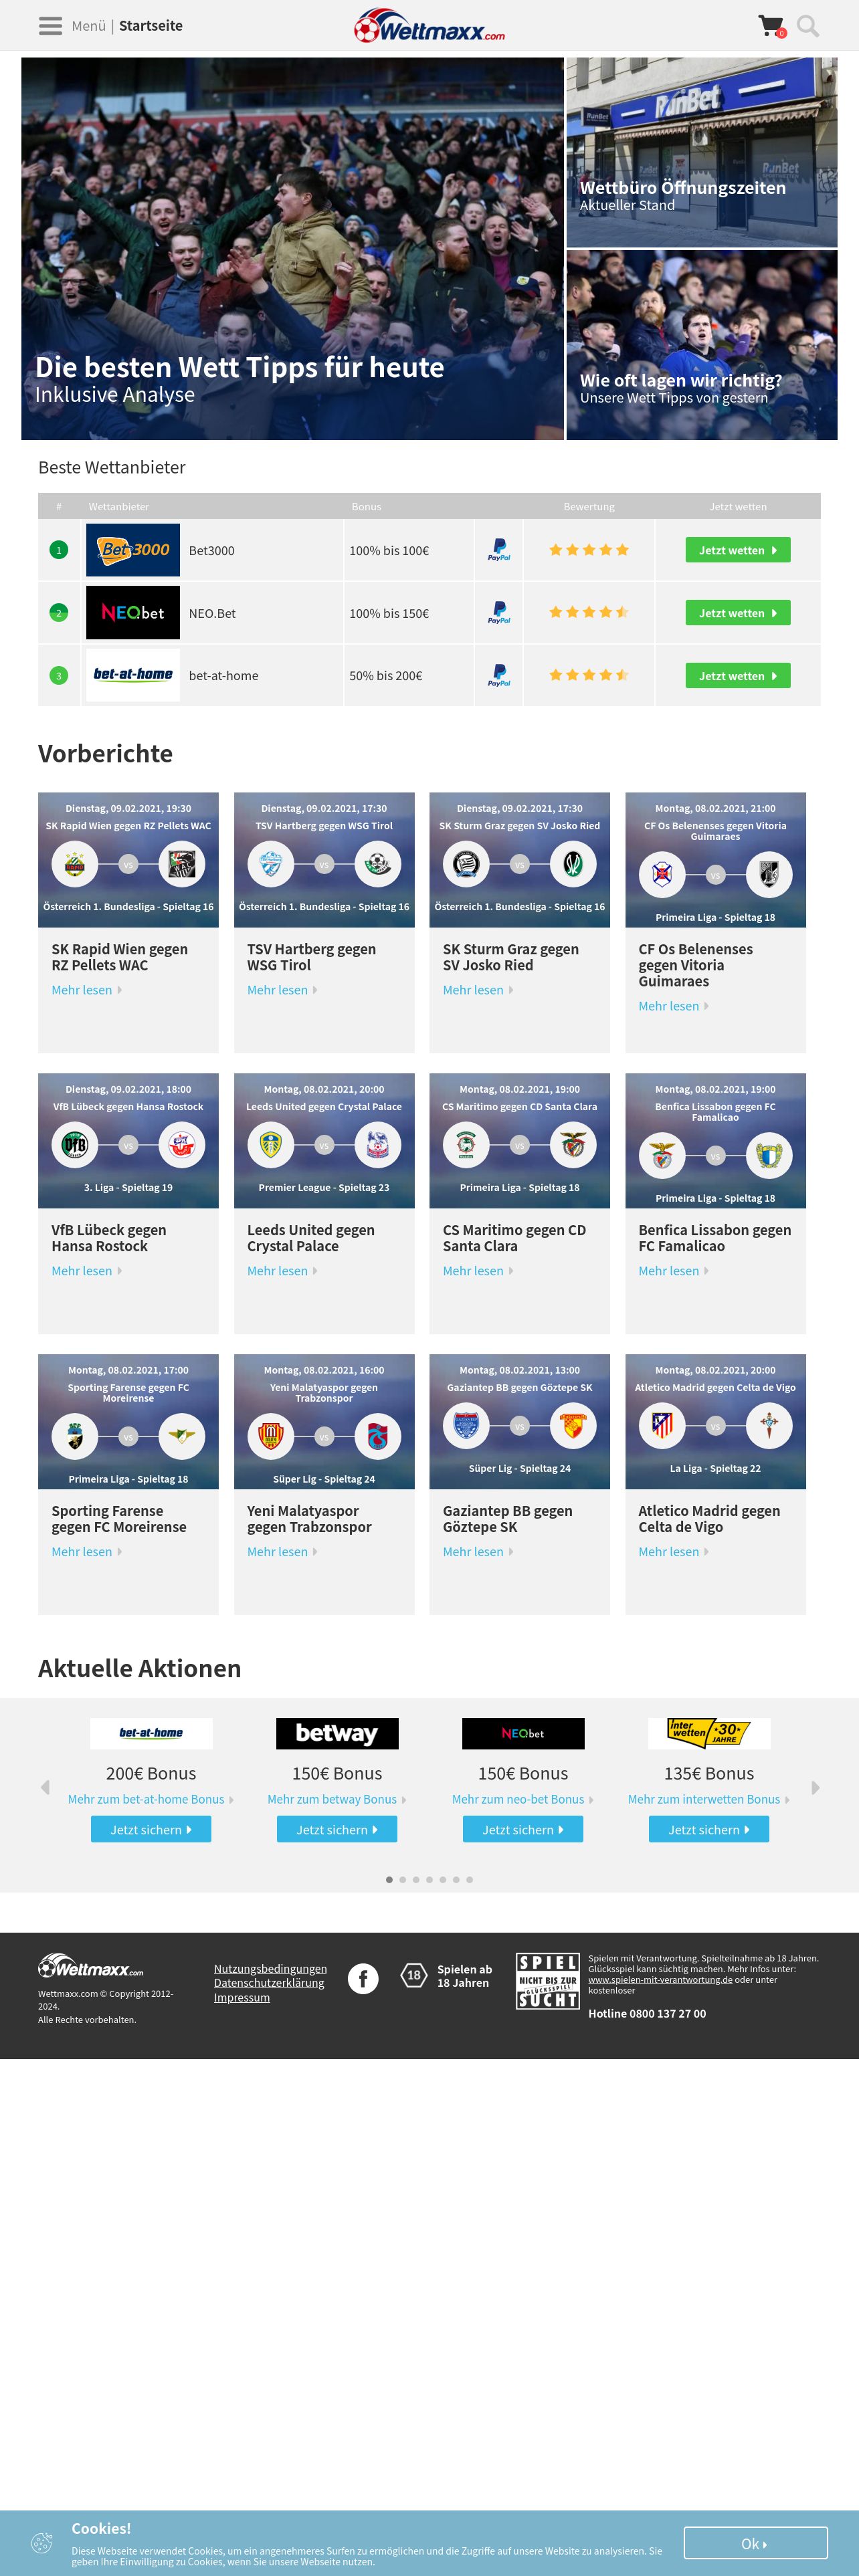Select Startseite in the header navigation

click(x=151, y=26)
